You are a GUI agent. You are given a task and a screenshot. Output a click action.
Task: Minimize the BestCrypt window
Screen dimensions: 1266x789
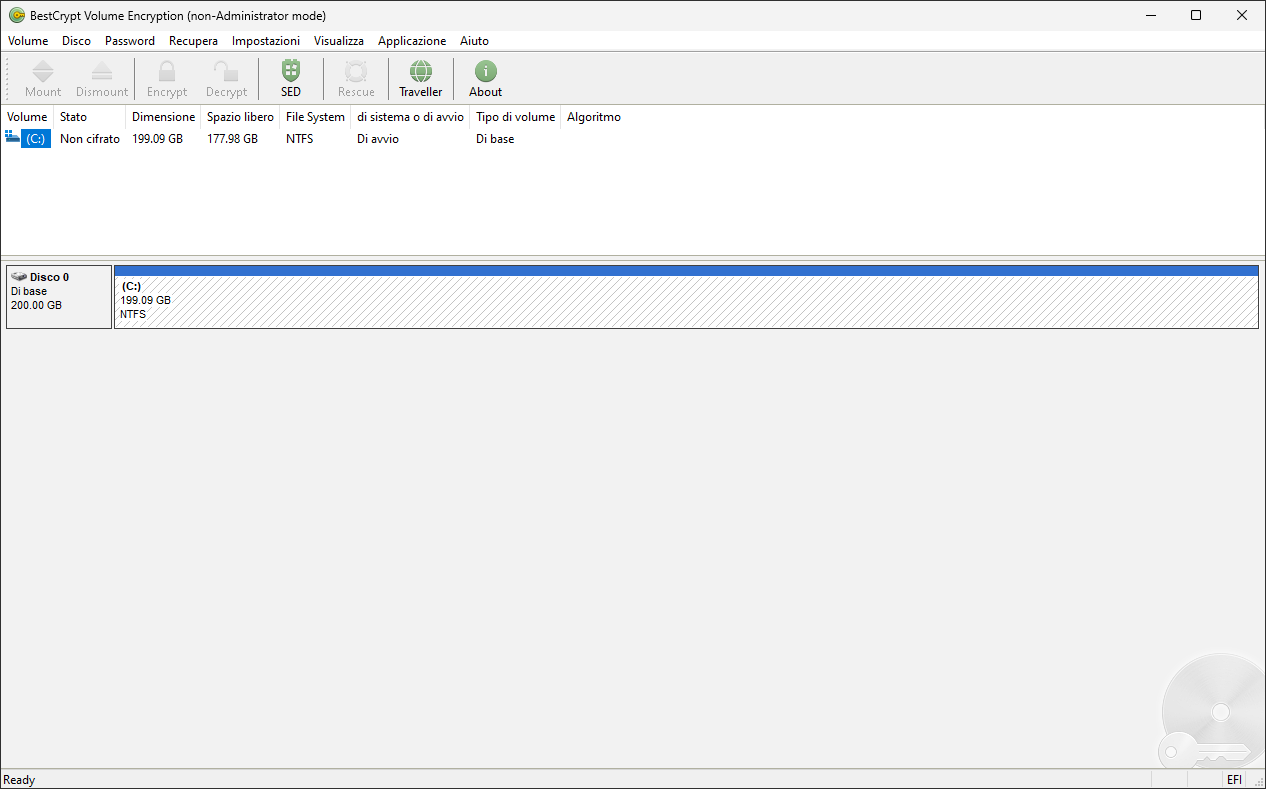tap(1150, 15)
